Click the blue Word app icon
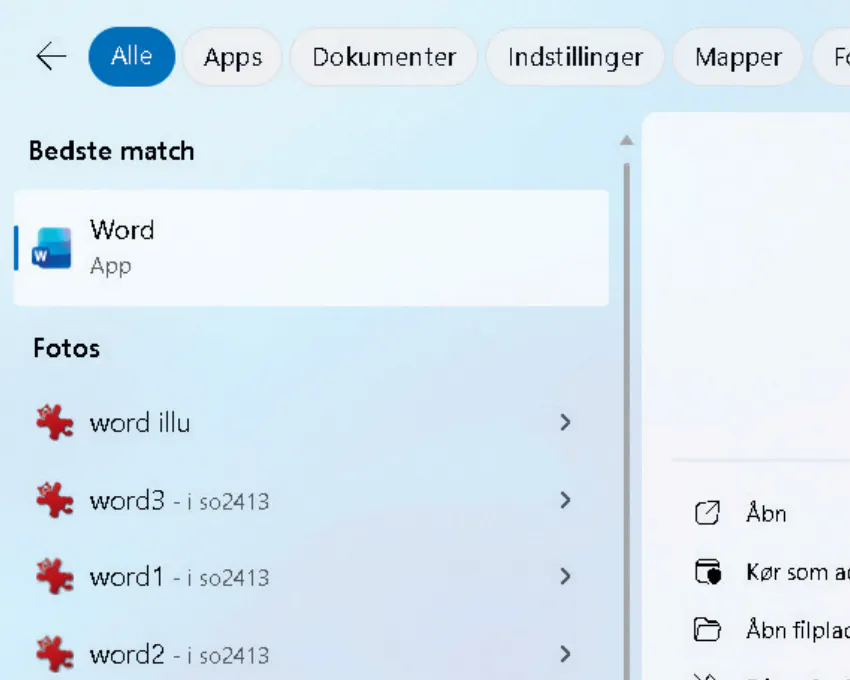This screenshot has width=850, height=680. coord(52,248)
